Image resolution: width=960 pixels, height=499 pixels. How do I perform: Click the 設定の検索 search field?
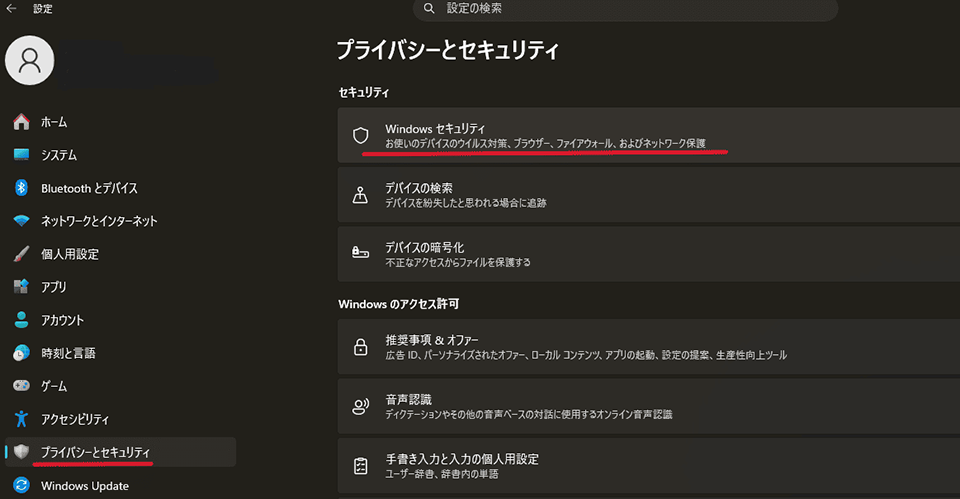[x=625, y=9]
